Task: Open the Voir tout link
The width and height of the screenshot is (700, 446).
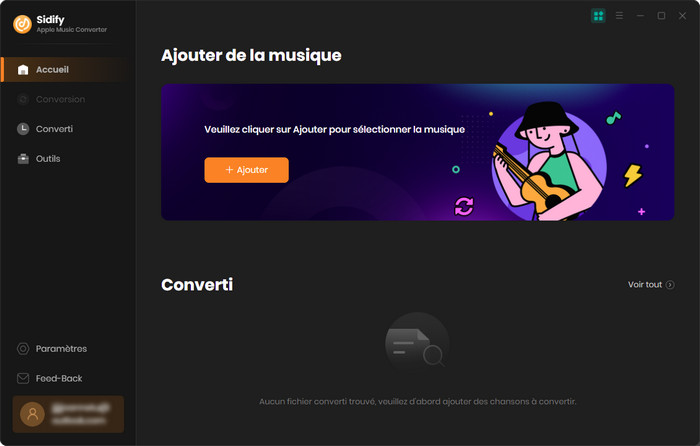Action: (651, 285)
